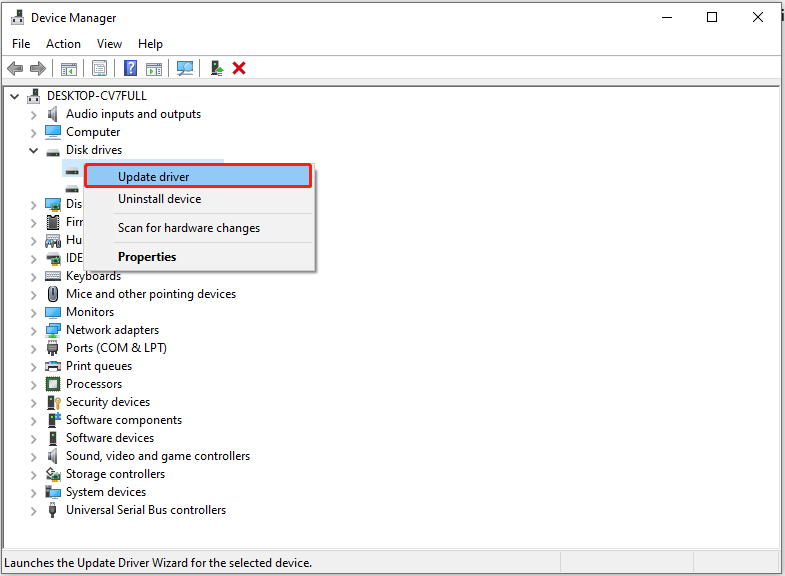This screenshot has height=576, width=785.
Task: Click the Print queues printer icon
Action: pyautogui.click(x=53, y=366)
